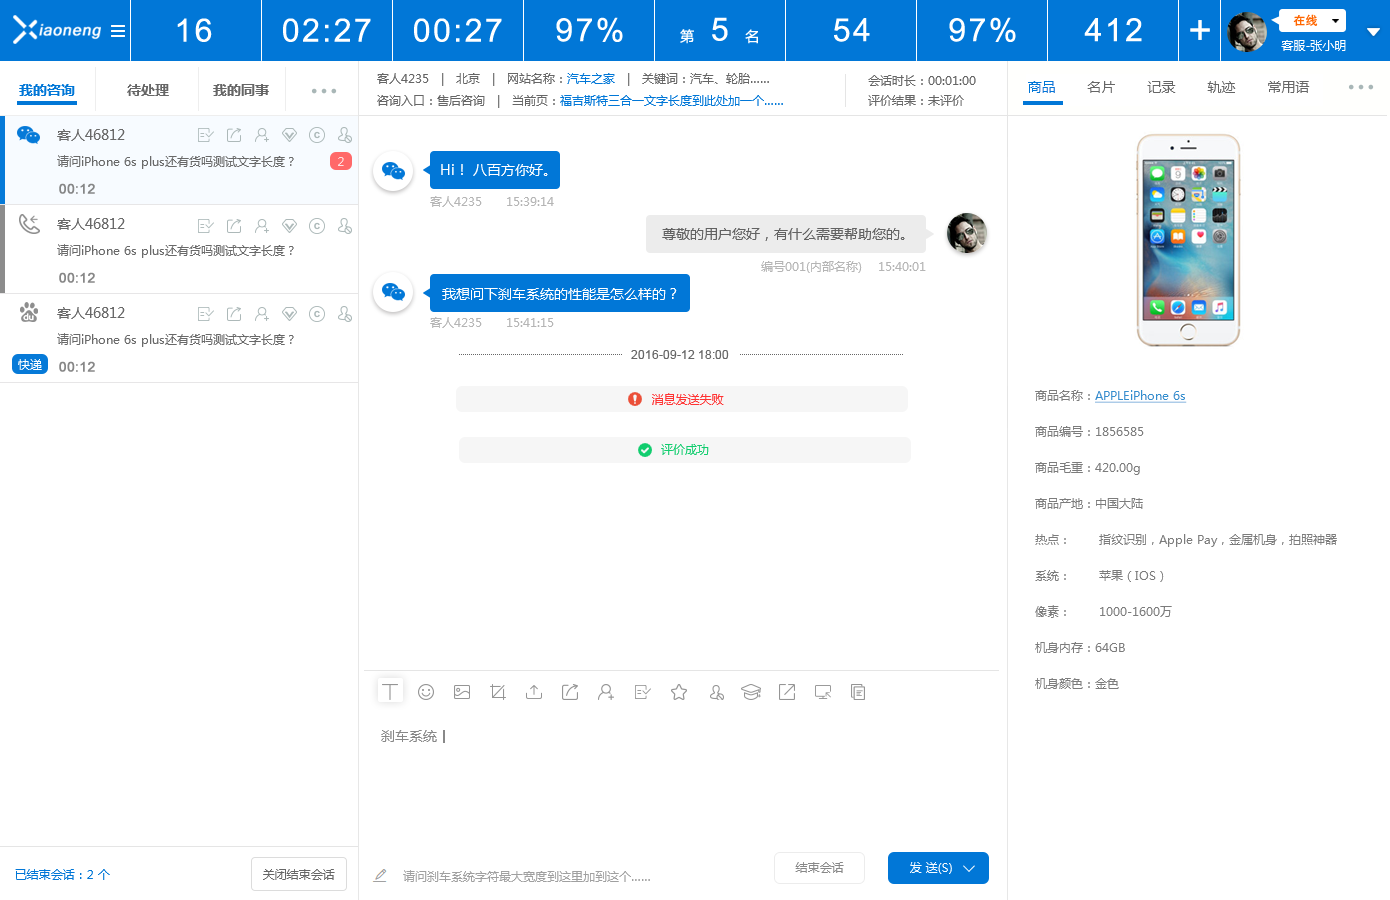Click the agent reply 尊敬的用户您好
This screenshot has height=900, width=1390.
pyautogui.click(x=785, y=234)
